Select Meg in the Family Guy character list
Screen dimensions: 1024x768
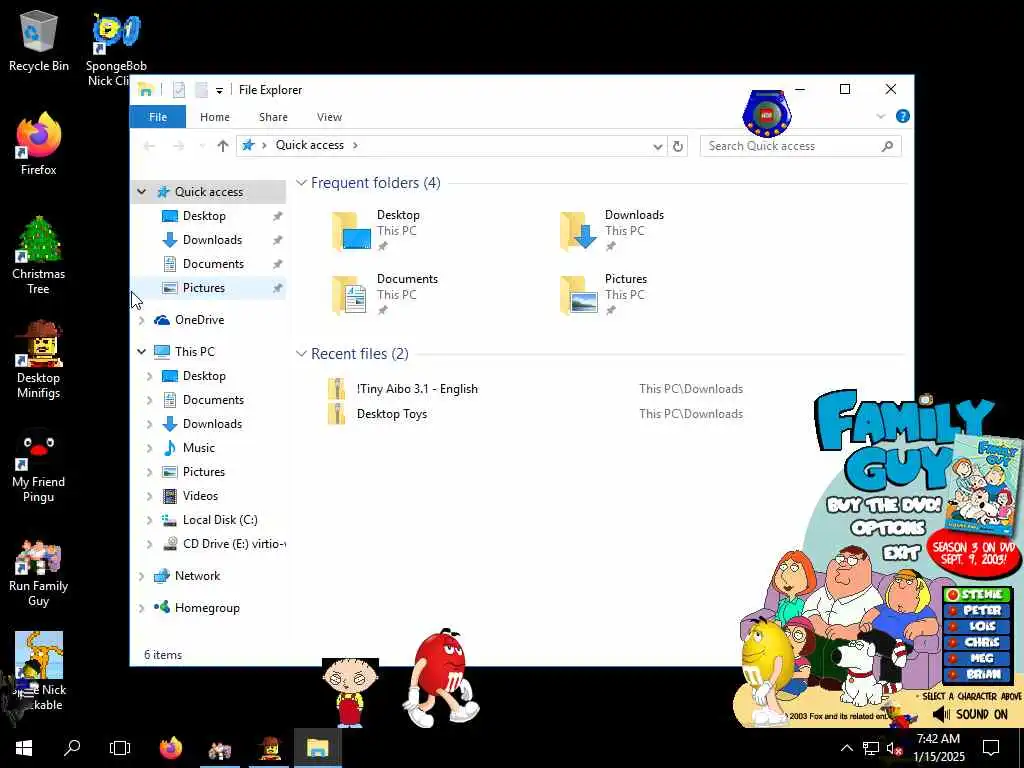click(x=977, y=658)
